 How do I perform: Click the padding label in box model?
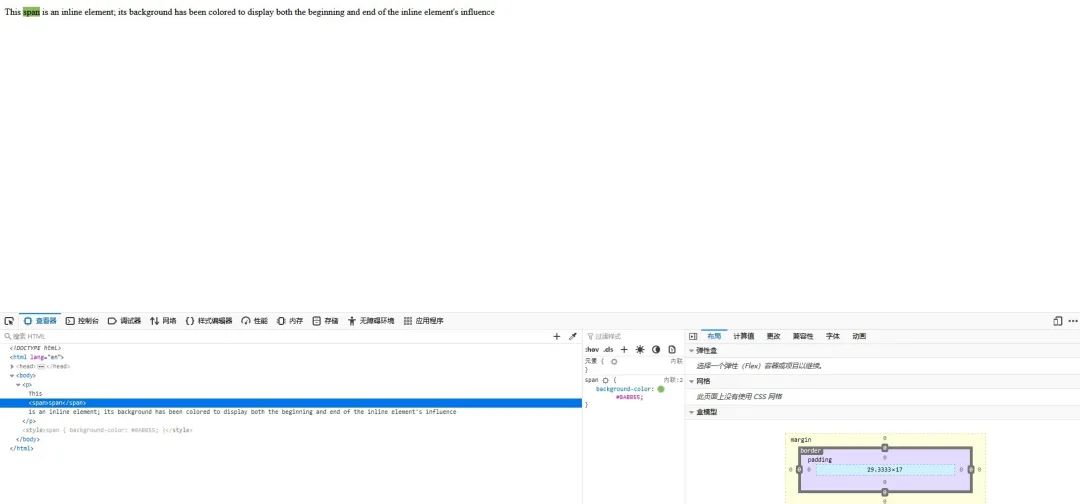click(820, 460)
